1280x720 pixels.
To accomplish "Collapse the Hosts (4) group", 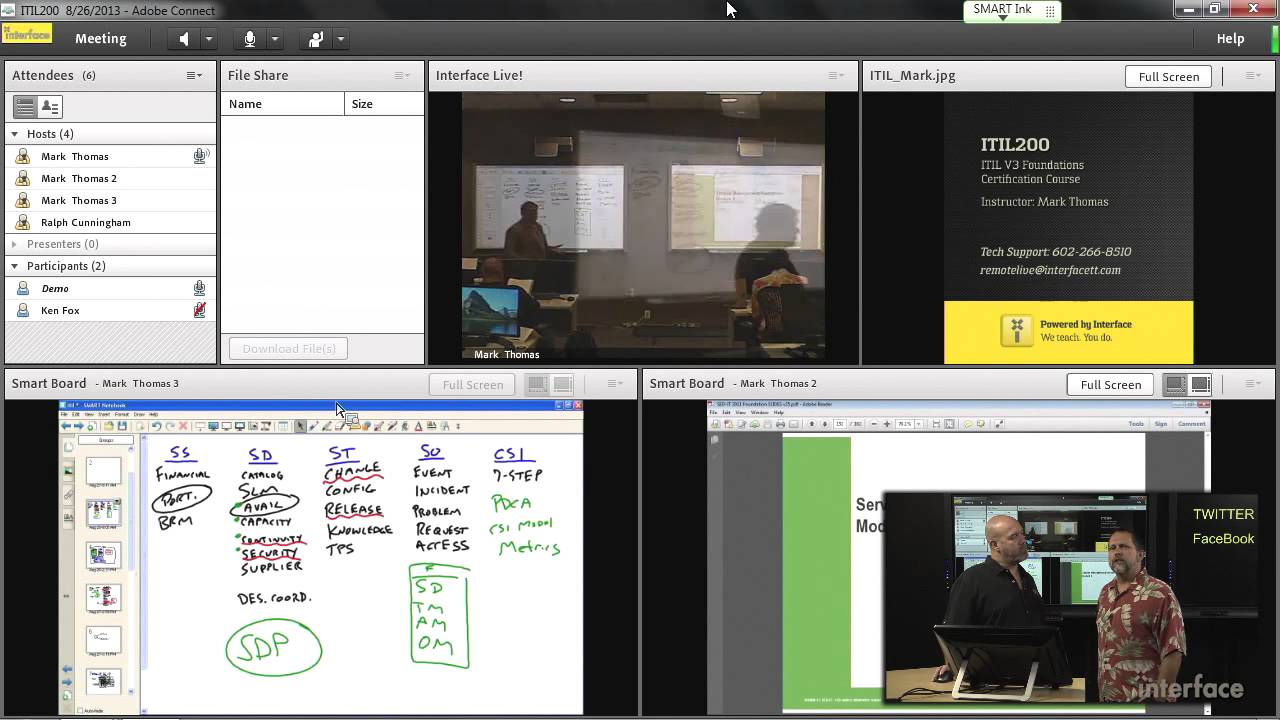I will coord(14,134).
